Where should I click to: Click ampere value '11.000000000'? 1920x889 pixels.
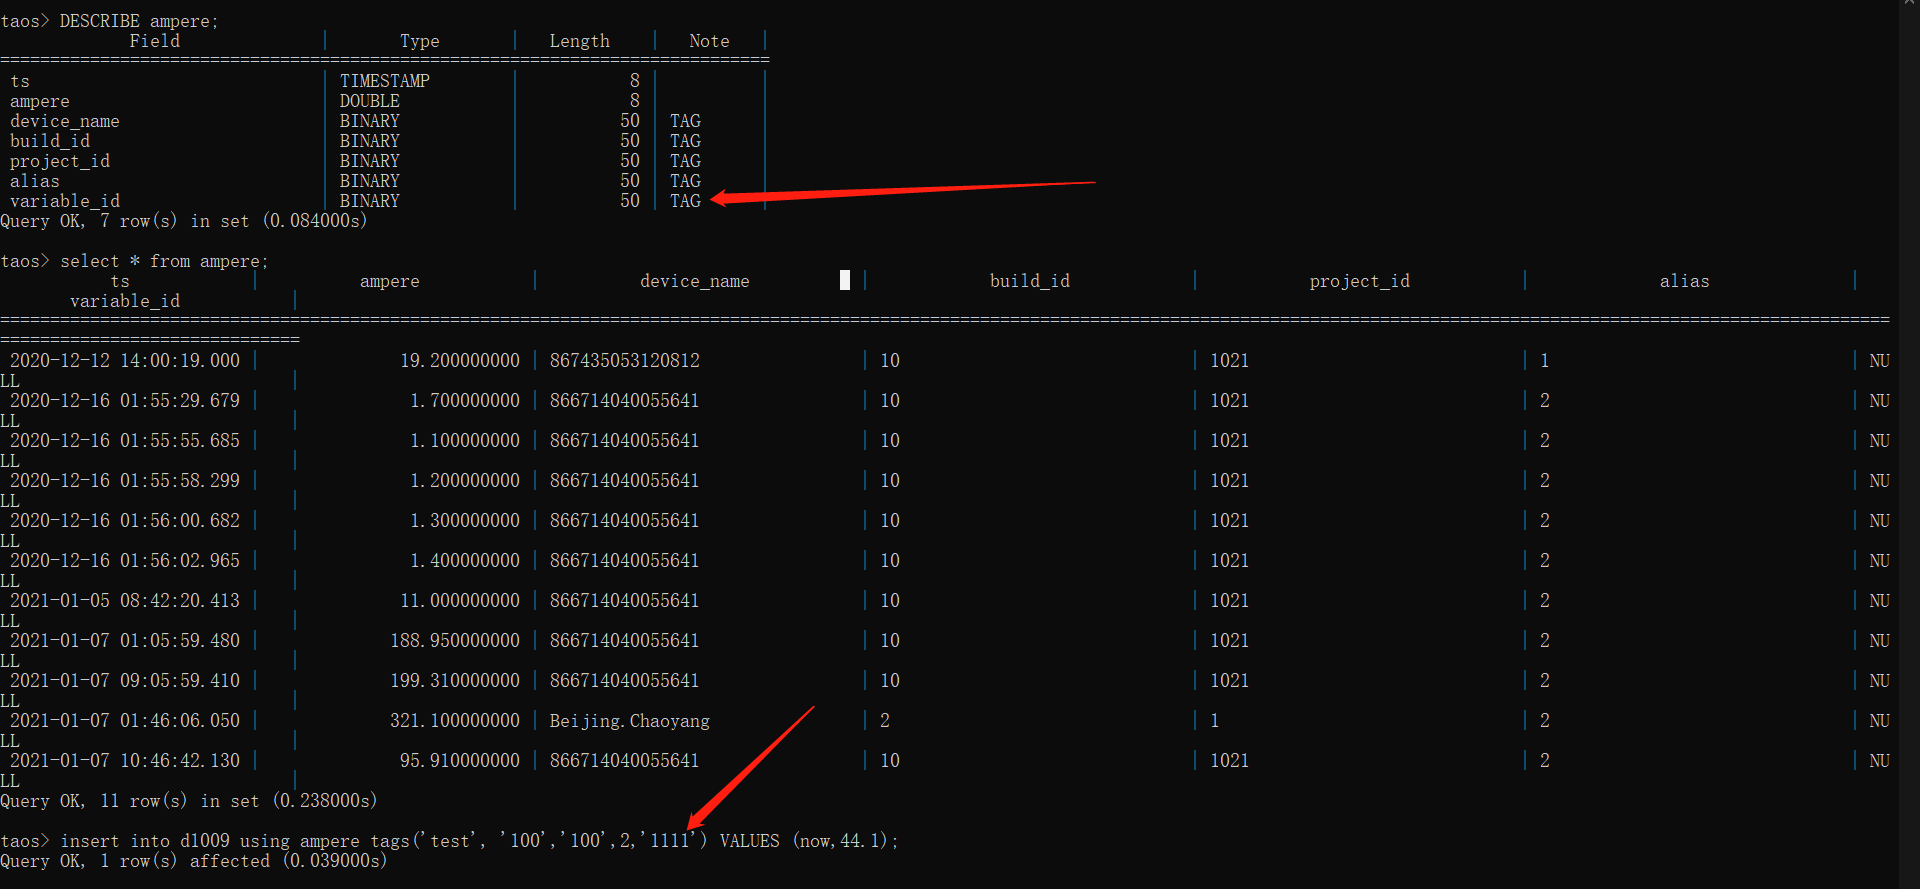460,601
